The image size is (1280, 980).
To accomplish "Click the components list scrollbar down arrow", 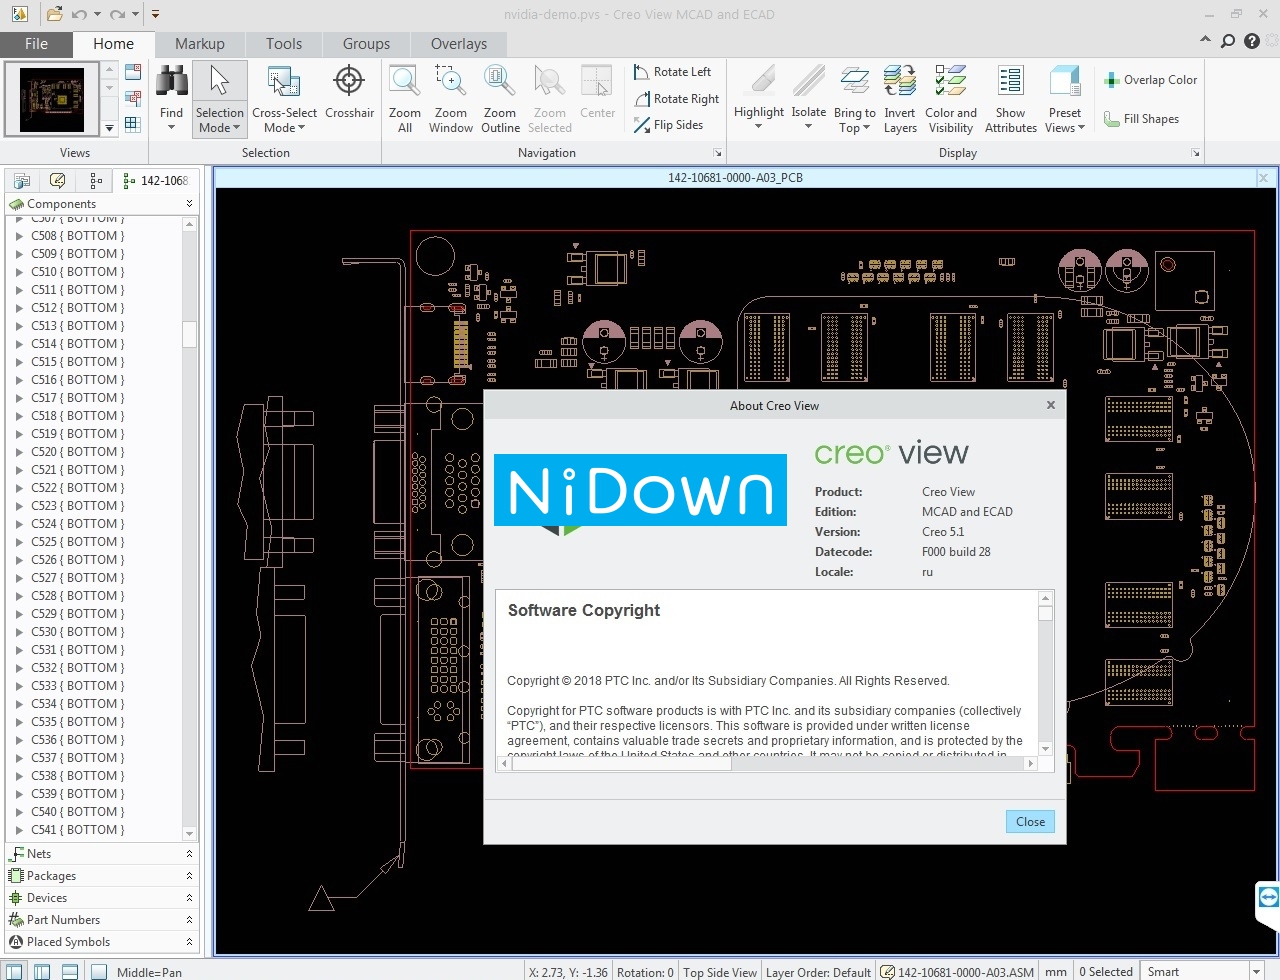I will [190, 834].
